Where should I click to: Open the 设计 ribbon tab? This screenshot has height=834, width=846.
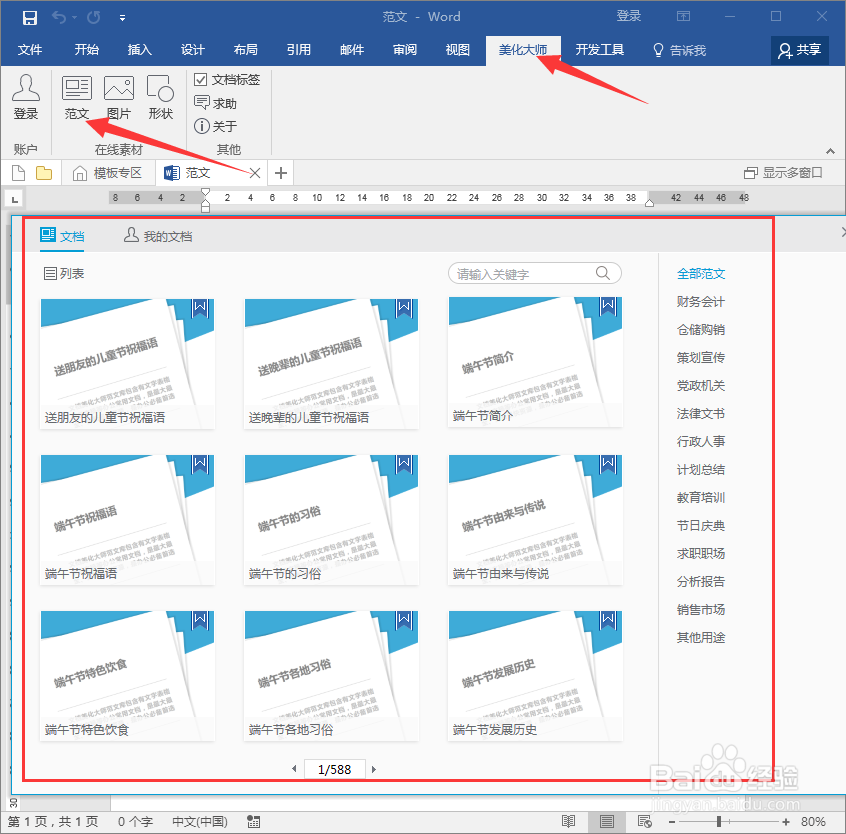(x=193, y=50)
